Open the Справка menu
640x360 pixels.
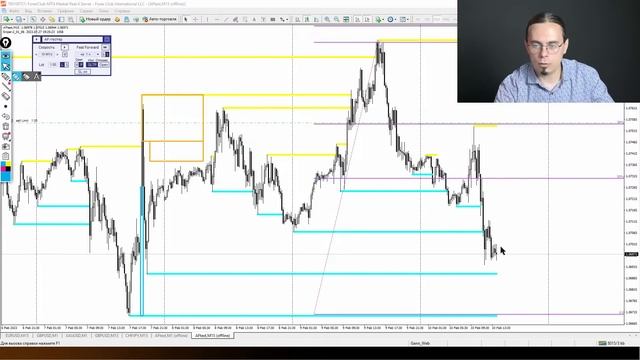(122, 11)
